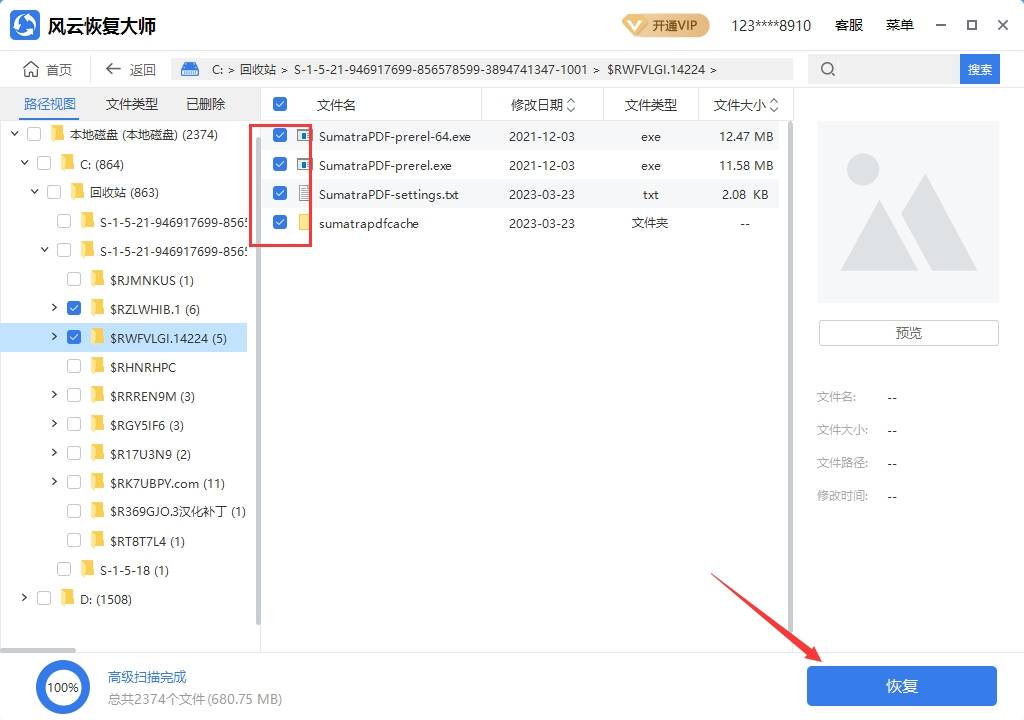1024x720 pixels.
Task: Click the 预览 preview button
Action: click(908, 333)
